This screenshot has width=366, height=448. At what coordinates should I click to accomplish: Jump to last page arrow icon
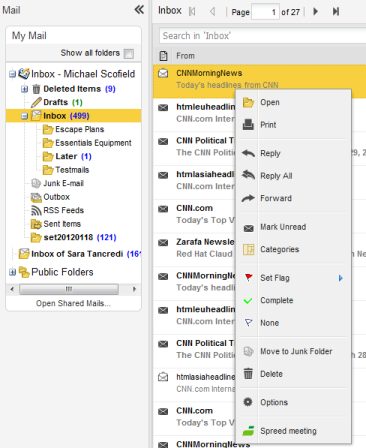[x=336, y=12]
